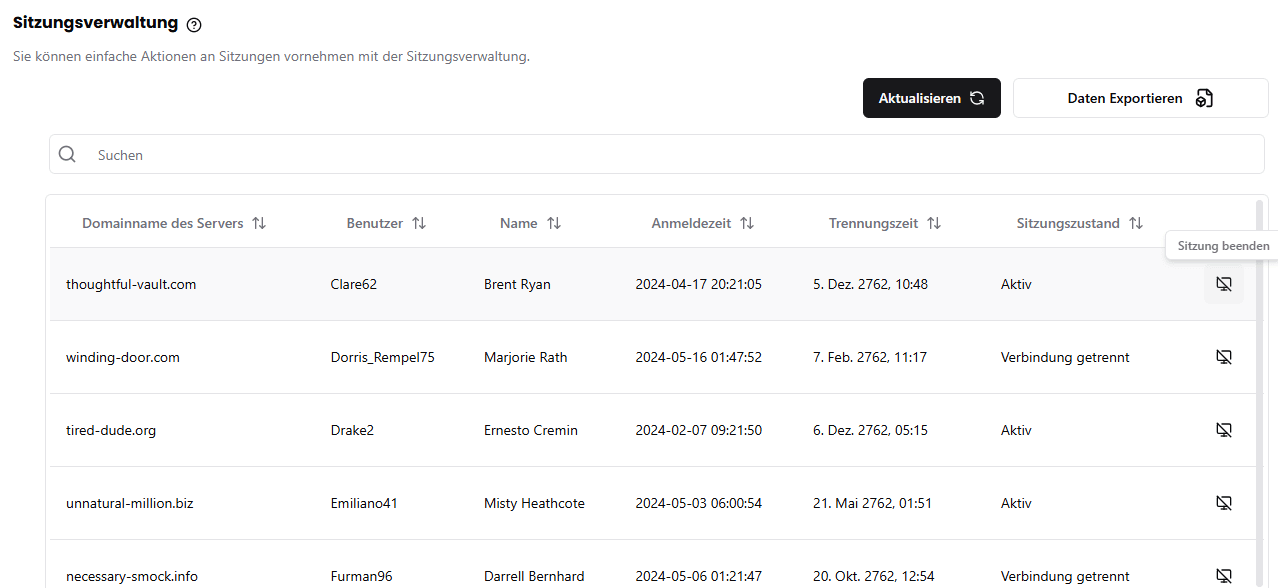Click the Aktualisieren refresh button
The width and height of the screenshot is (1278, 588).
point(932,98)
